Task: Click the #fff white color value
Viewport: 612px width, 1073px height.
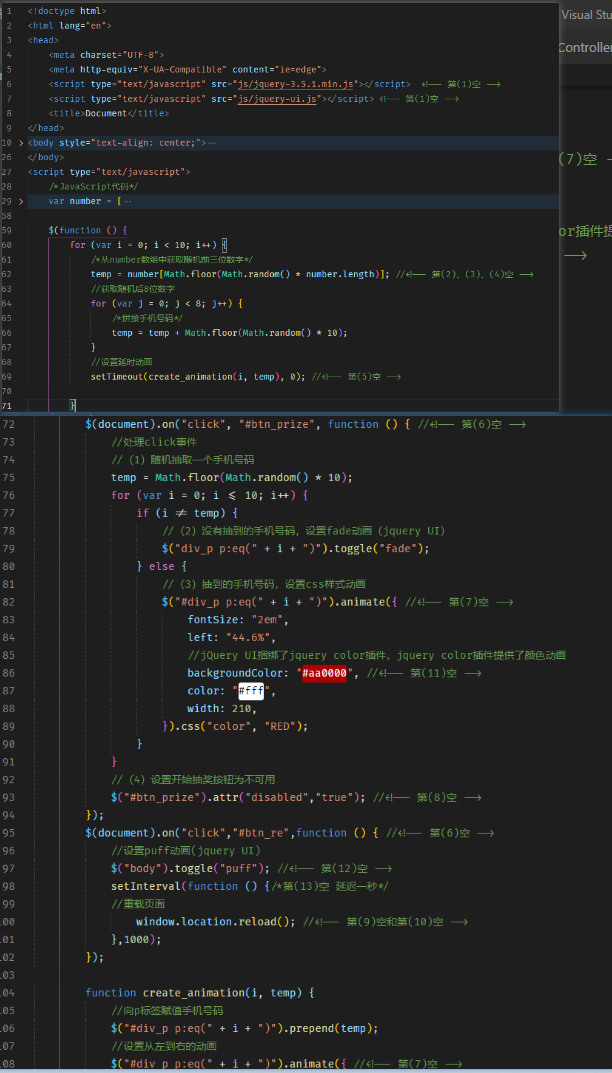Action: click(251, 691)
